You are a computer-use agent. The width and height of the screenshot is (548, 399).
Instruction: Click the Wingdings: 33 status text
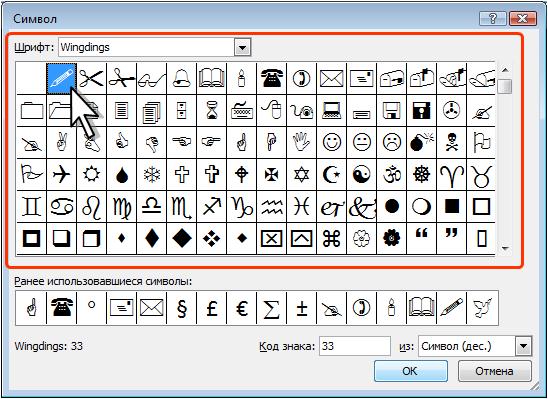(x=49, y=346)
